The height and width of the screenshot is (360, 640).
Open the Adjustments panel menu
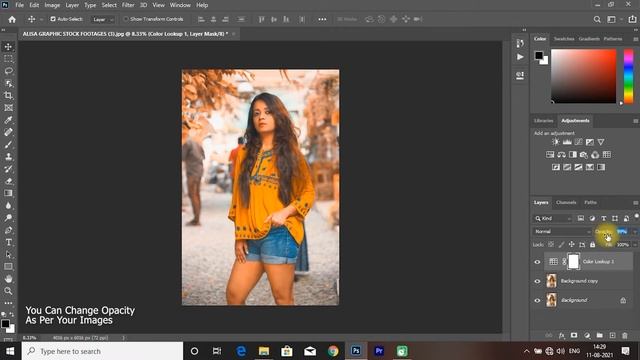(x=636, y=121)
